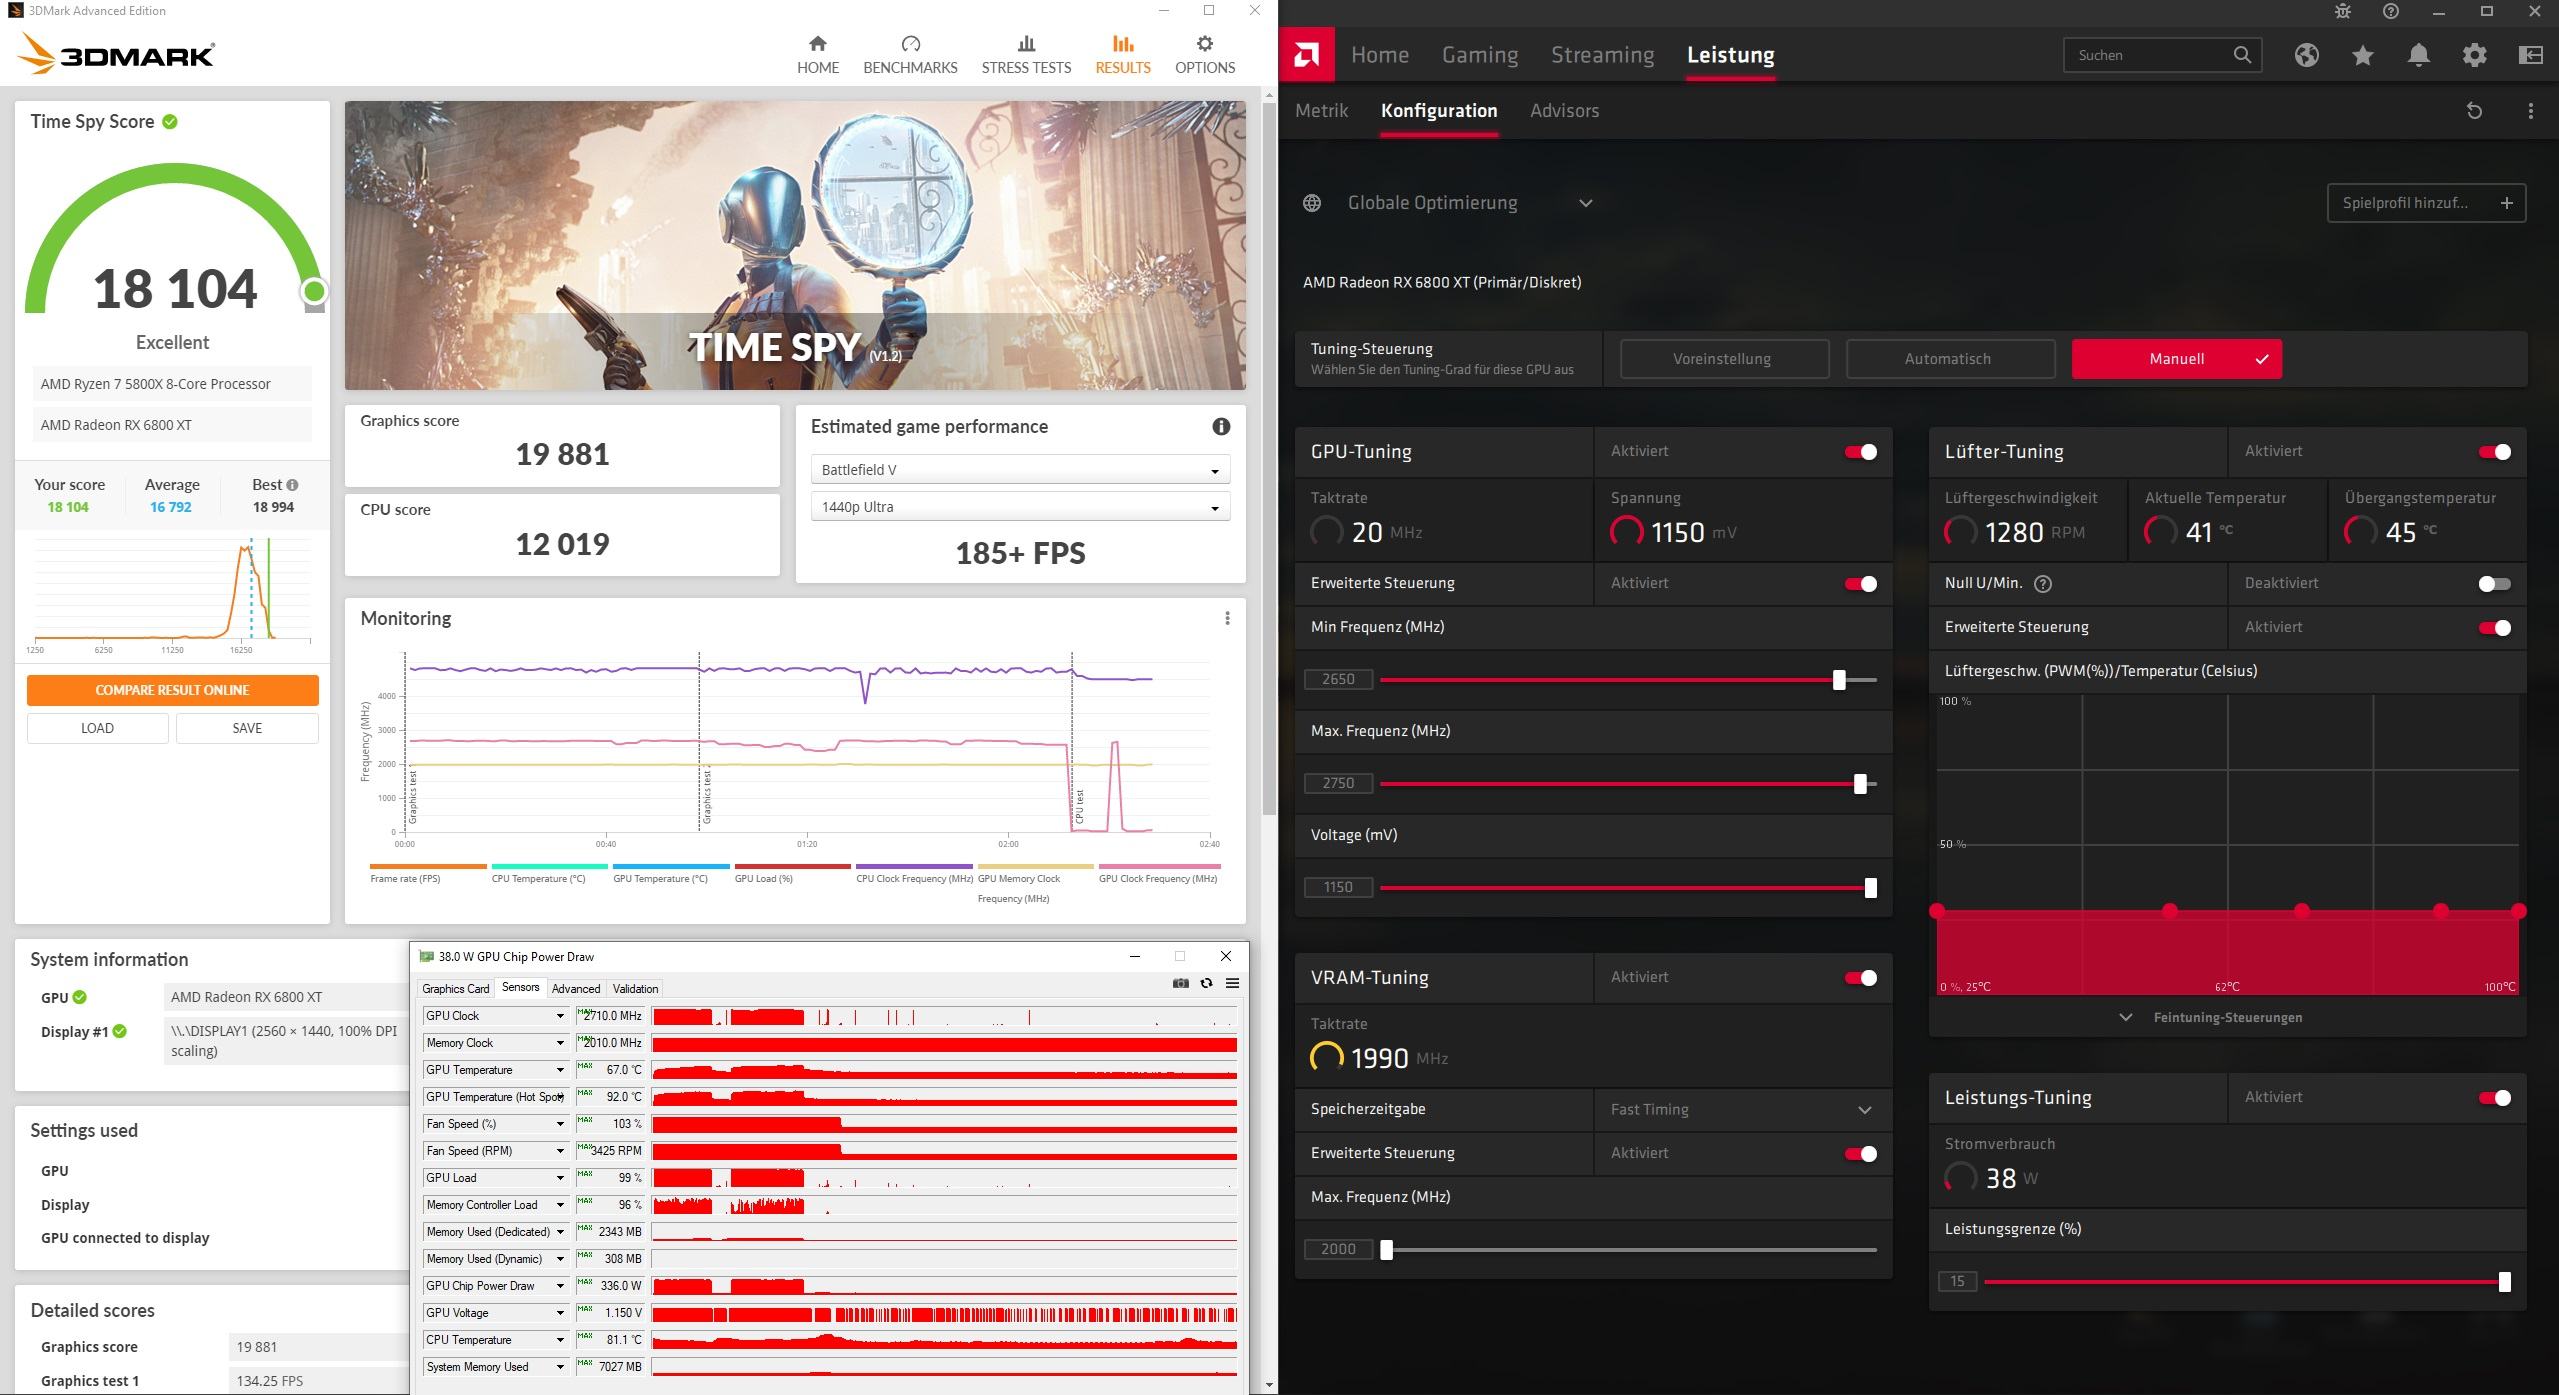Switch to AMD Gaming tab
The width and height of the screenshot is (2559, 1395).
pyautogui.click(x=1479, y=55)
